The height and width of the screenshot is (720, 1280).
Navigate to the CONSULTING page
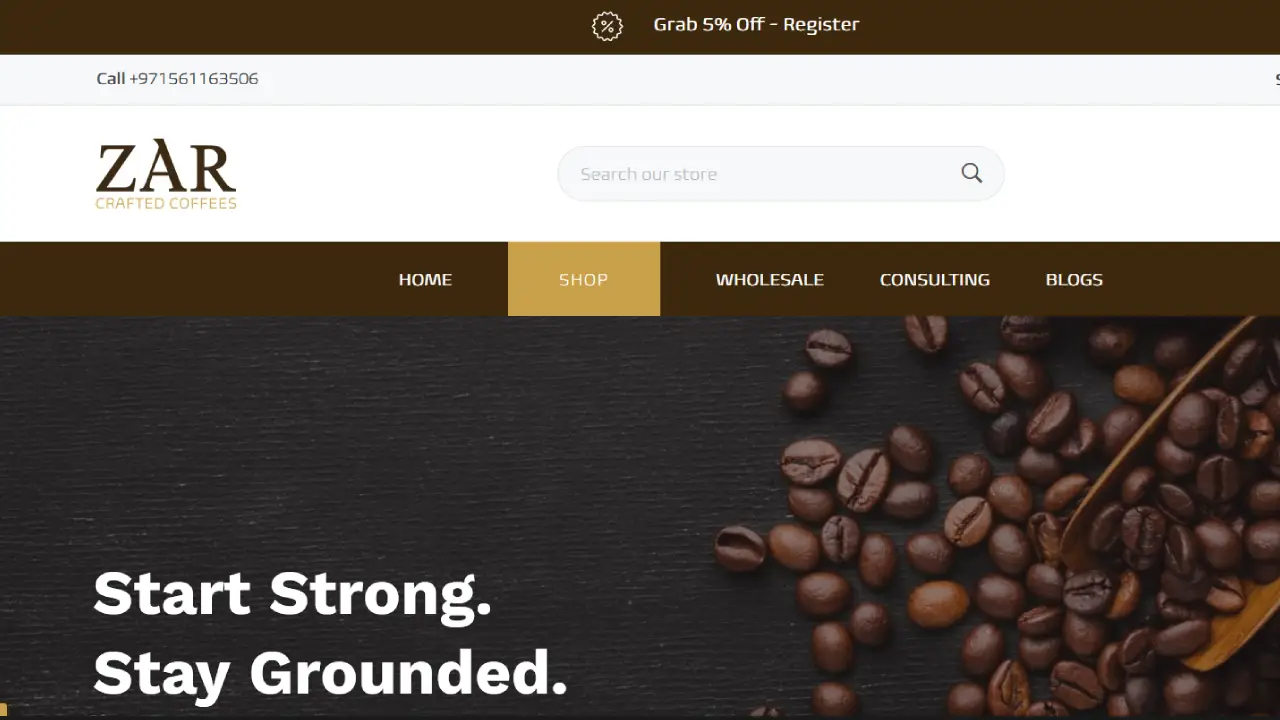(935, 280)
